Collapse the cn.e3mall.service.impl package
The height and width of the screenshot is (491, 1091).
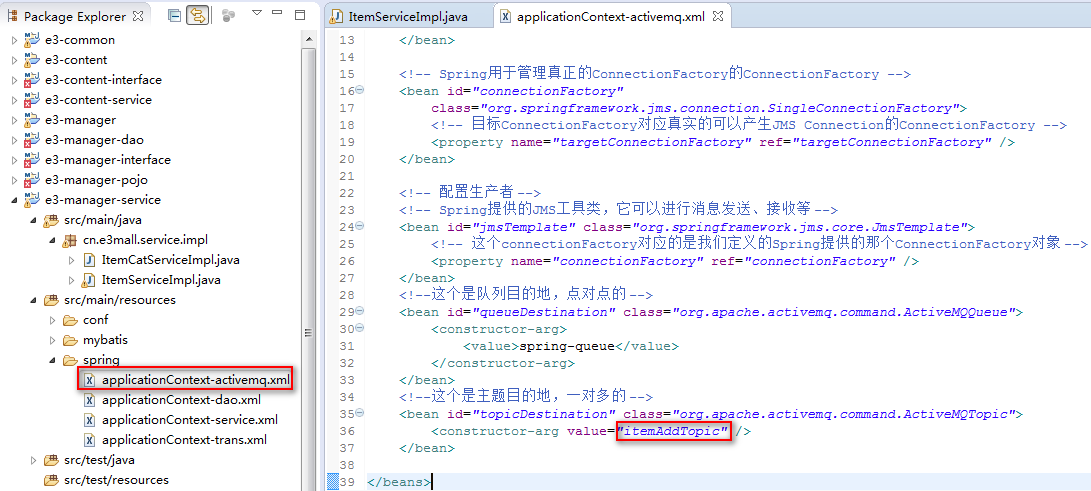point(53,241)
